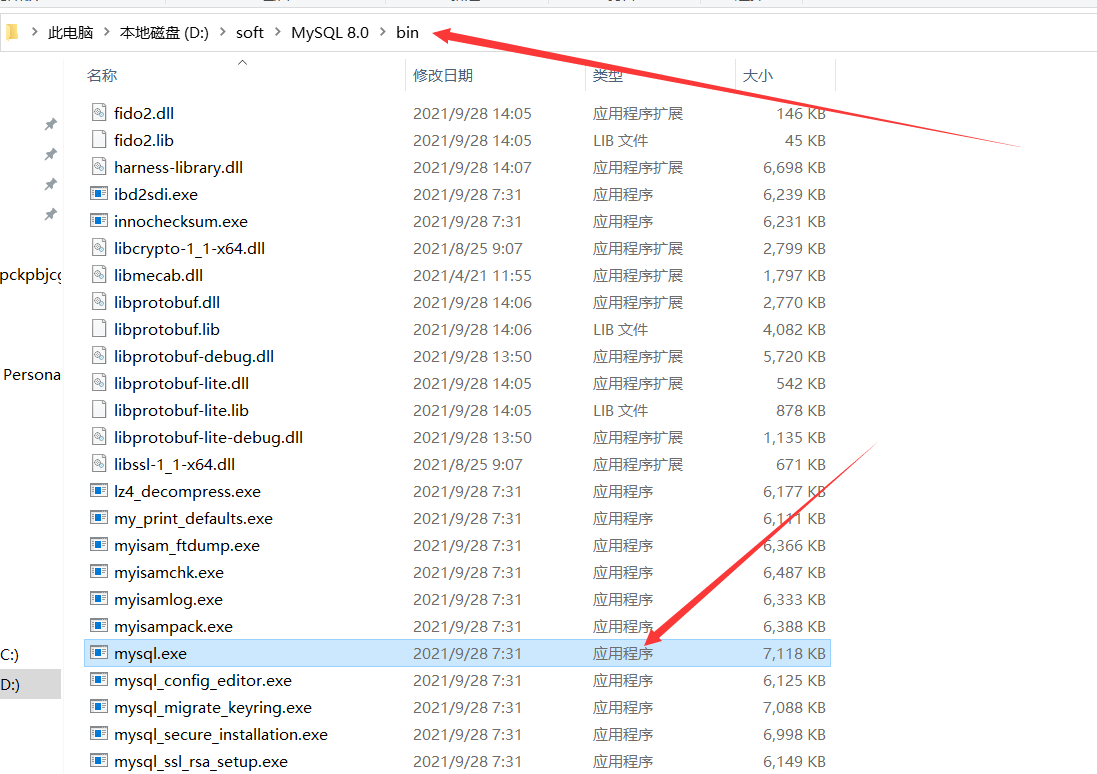Click the libssl-1_1-x64.dll icon
The height and width of the screenshot is (774, 1097).
pos(99,463)
